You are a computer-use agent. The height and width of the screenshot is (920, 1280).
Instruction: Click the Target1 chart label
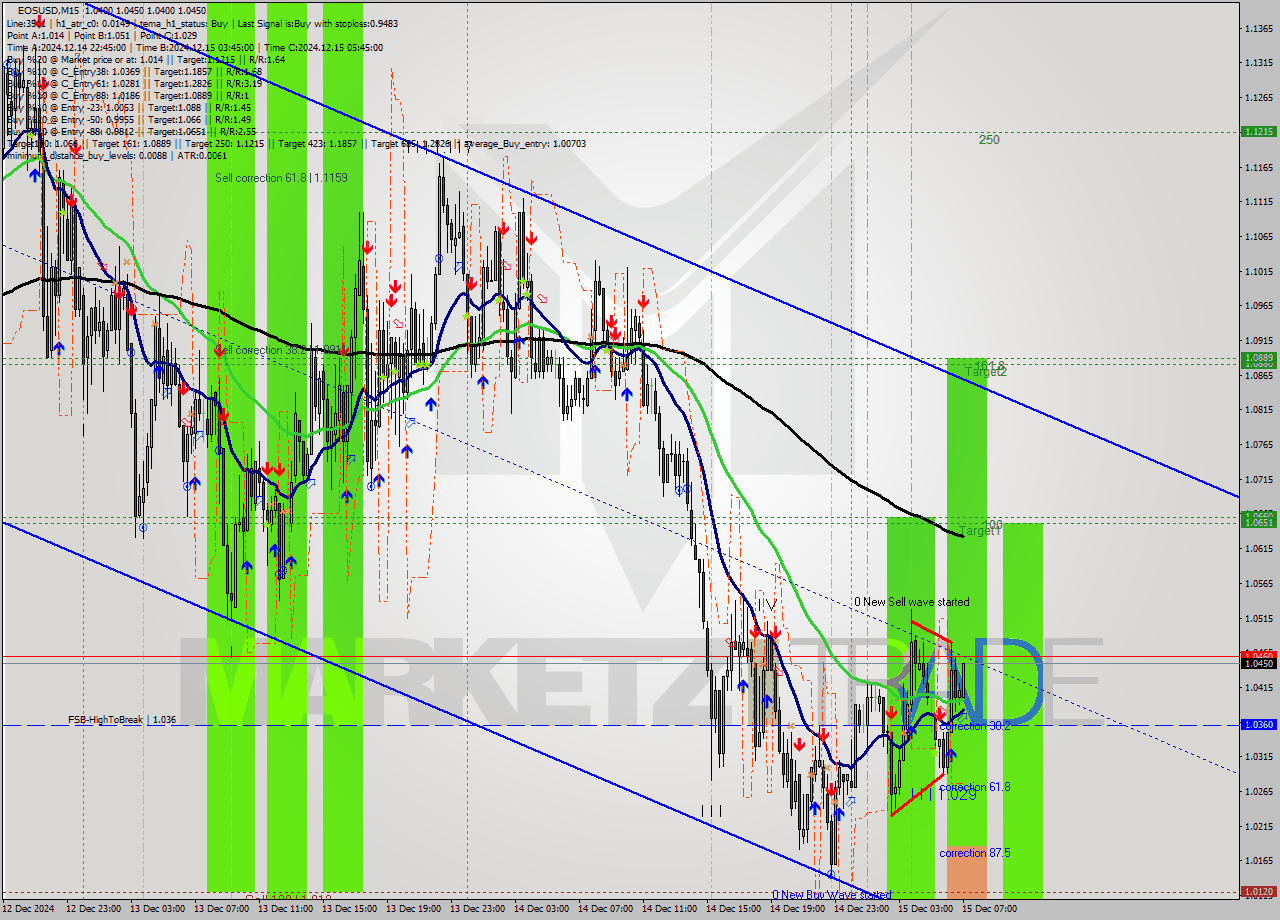[979, 531]
